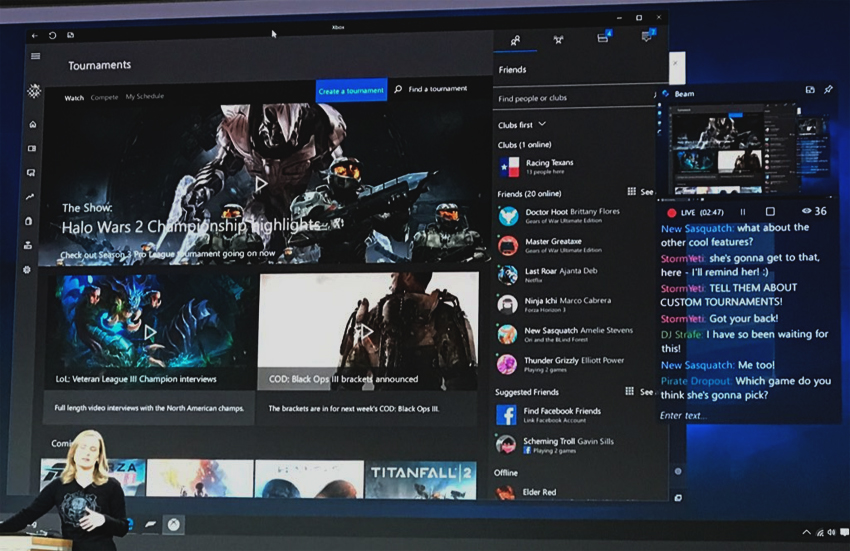Click the Home icon in left sidebar
Viewport: 850px width, 551px height.
point(33,125)
